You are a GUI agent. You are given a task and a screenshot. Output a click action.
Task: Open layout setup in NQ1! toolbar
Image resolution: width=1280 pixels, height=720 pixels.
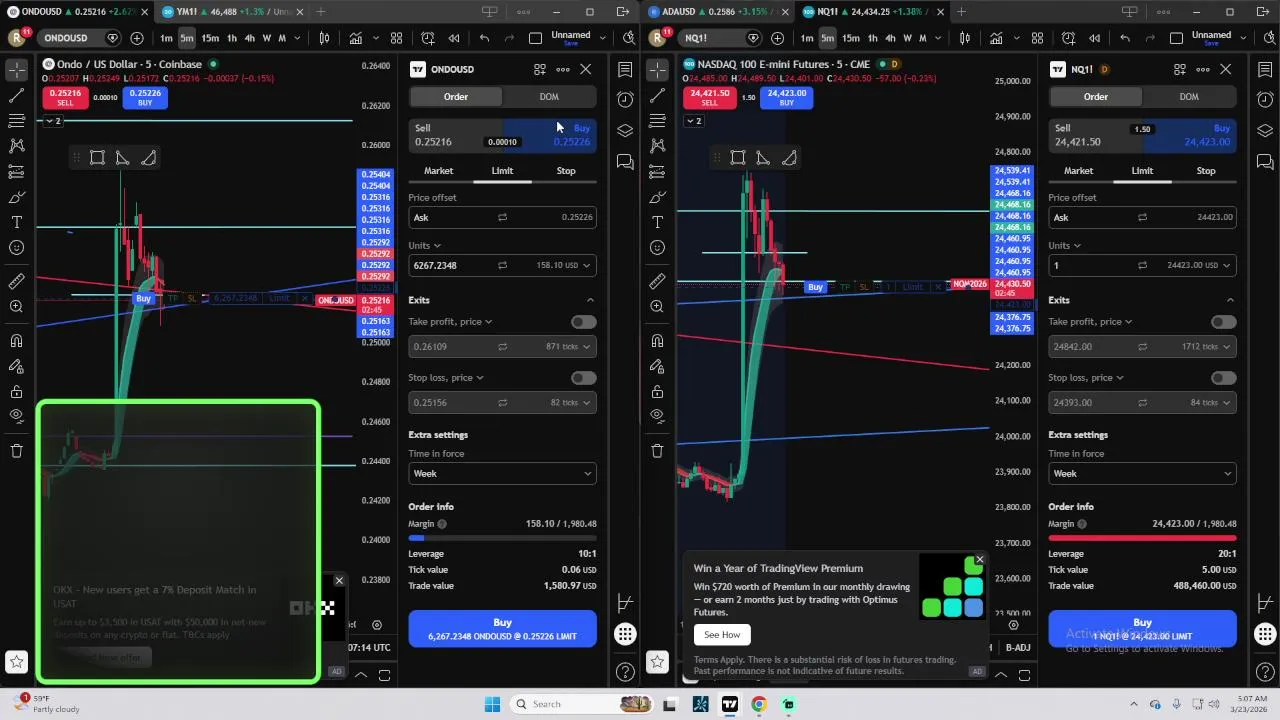click(x=1176, y=38)
